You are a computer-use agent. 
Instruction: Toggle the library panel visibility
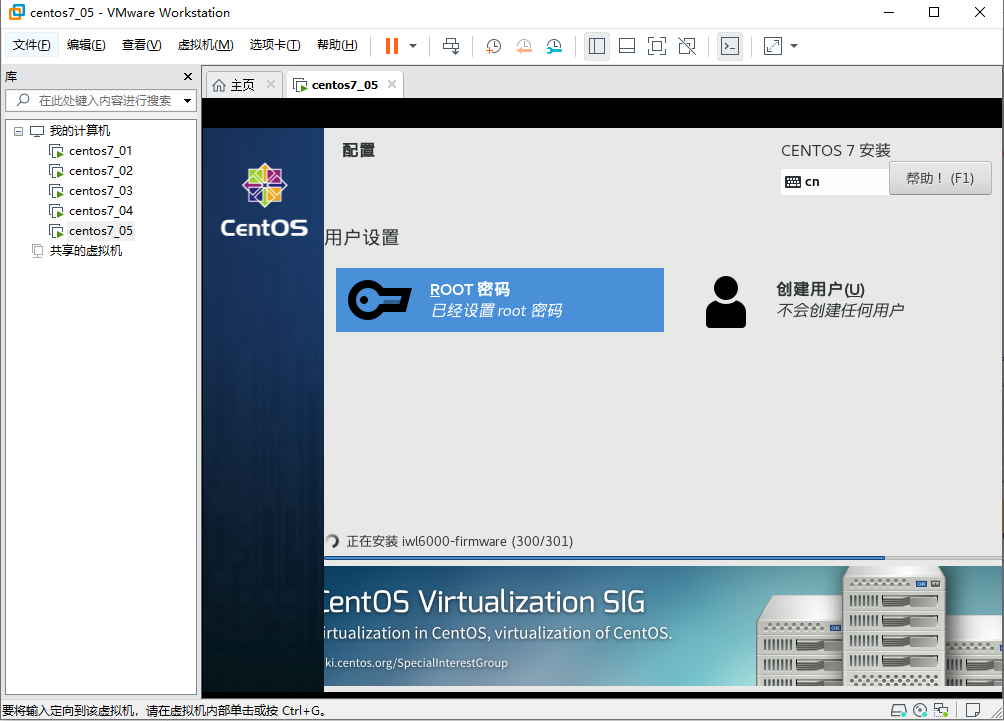tap(597, 45)
